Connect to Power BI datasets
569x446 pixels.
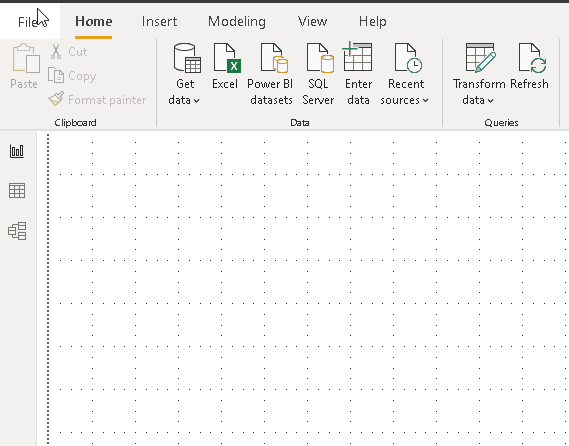coord(271,74)
